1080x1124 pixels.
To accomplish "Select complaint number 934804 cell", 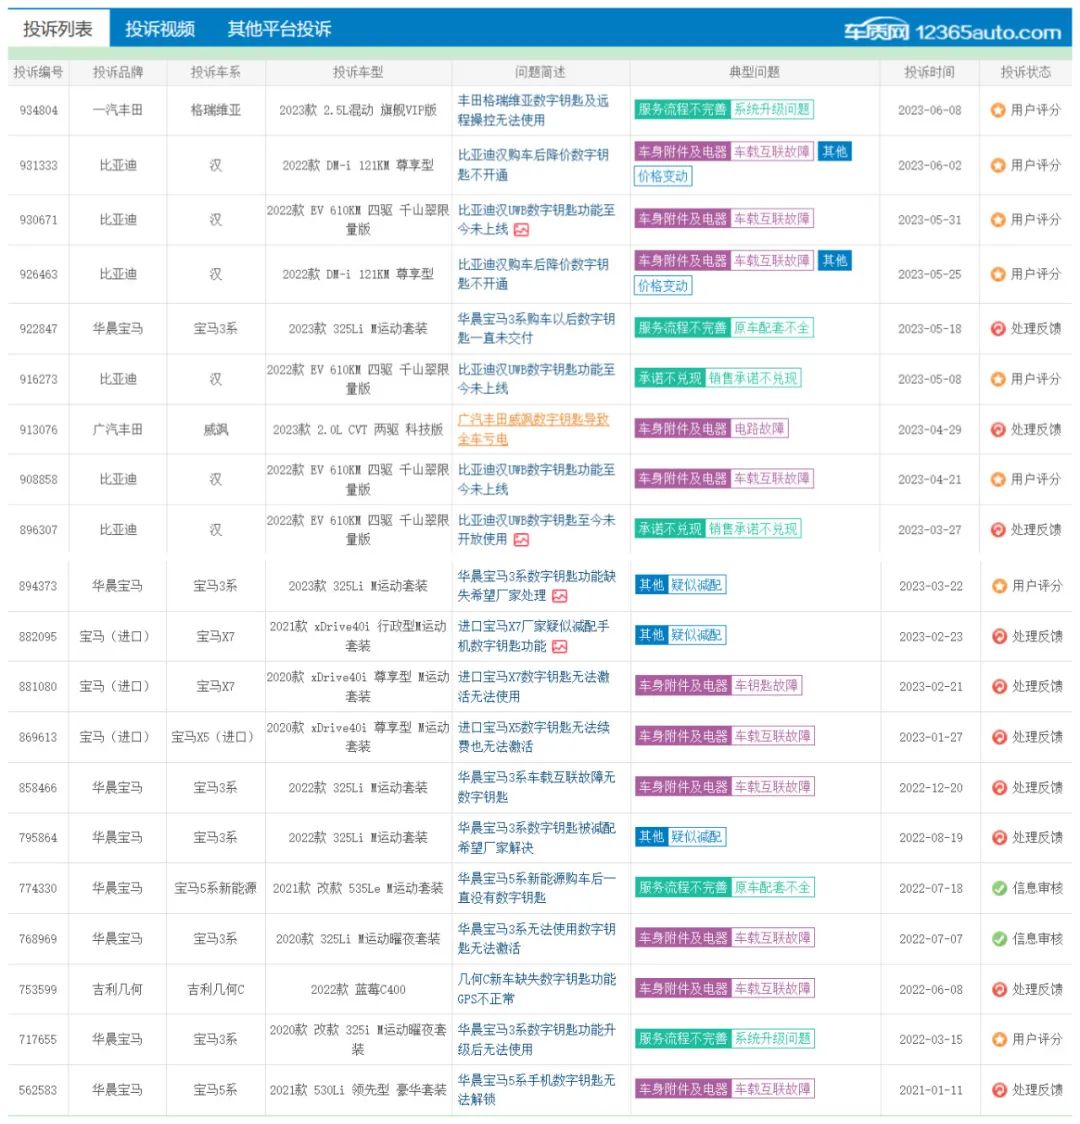I will pos(39,110).
